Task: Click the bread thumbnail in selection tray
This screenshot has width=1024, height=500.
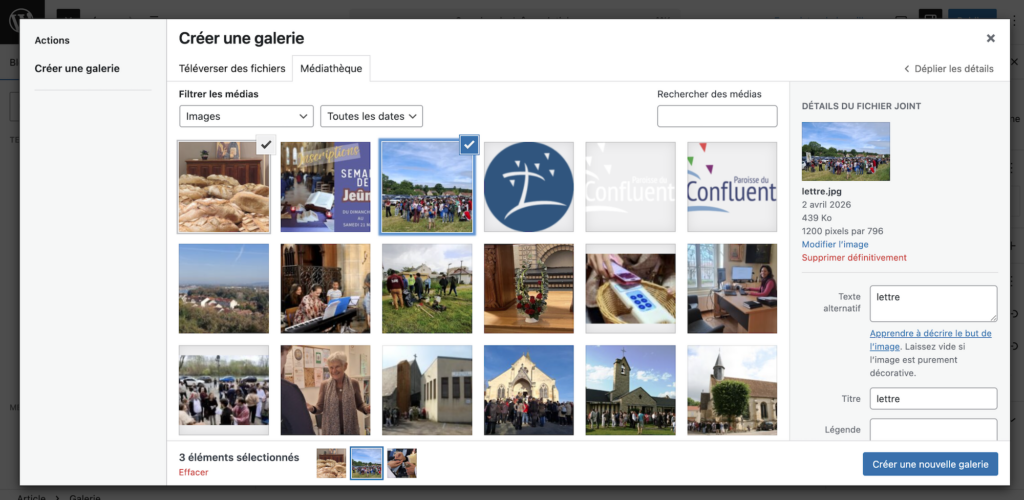Action: (331, 463)
